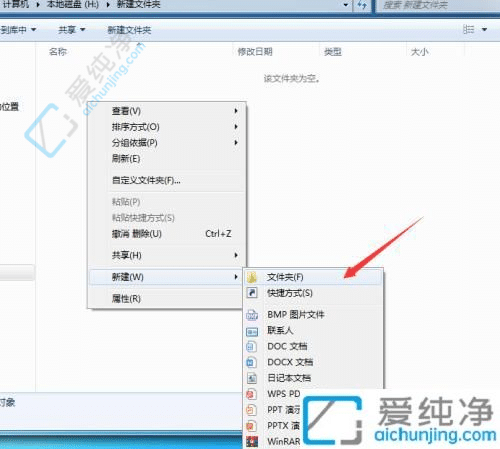Expand the 共享(H) submenu arrow
The width and height of the screenshot is (500, 449).
[236, 255]
